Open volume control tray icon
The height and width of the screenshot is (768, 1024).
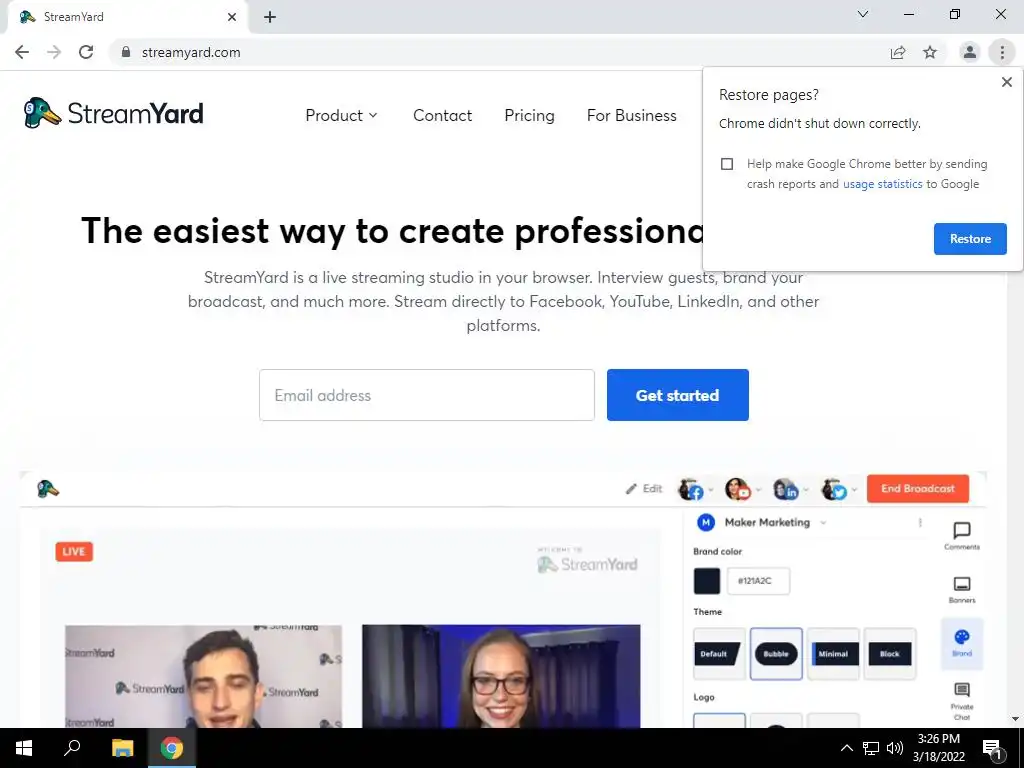(x=895, y=748)
